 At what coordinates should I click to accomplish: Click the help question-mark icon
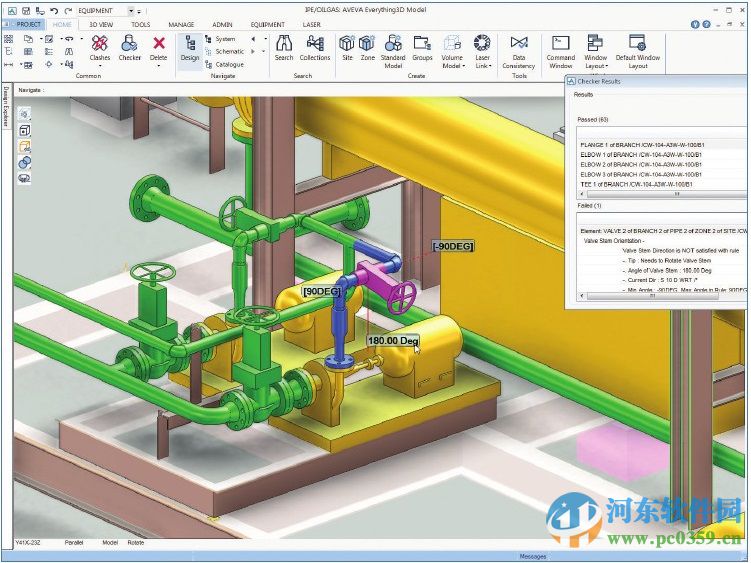coord(706,24)
